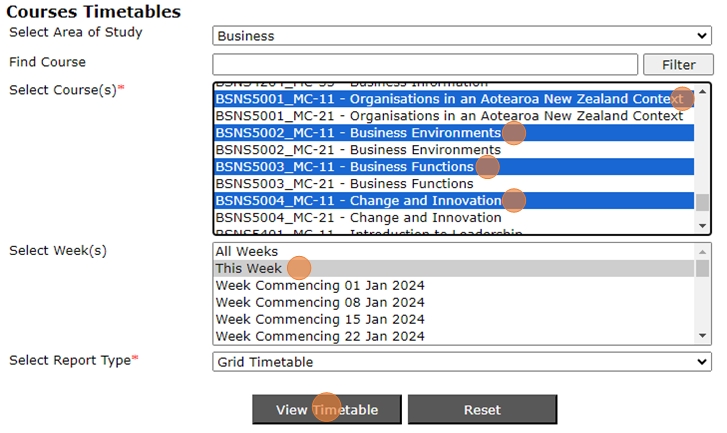Click the View Timetable button
727x433 pixels.
327,410
